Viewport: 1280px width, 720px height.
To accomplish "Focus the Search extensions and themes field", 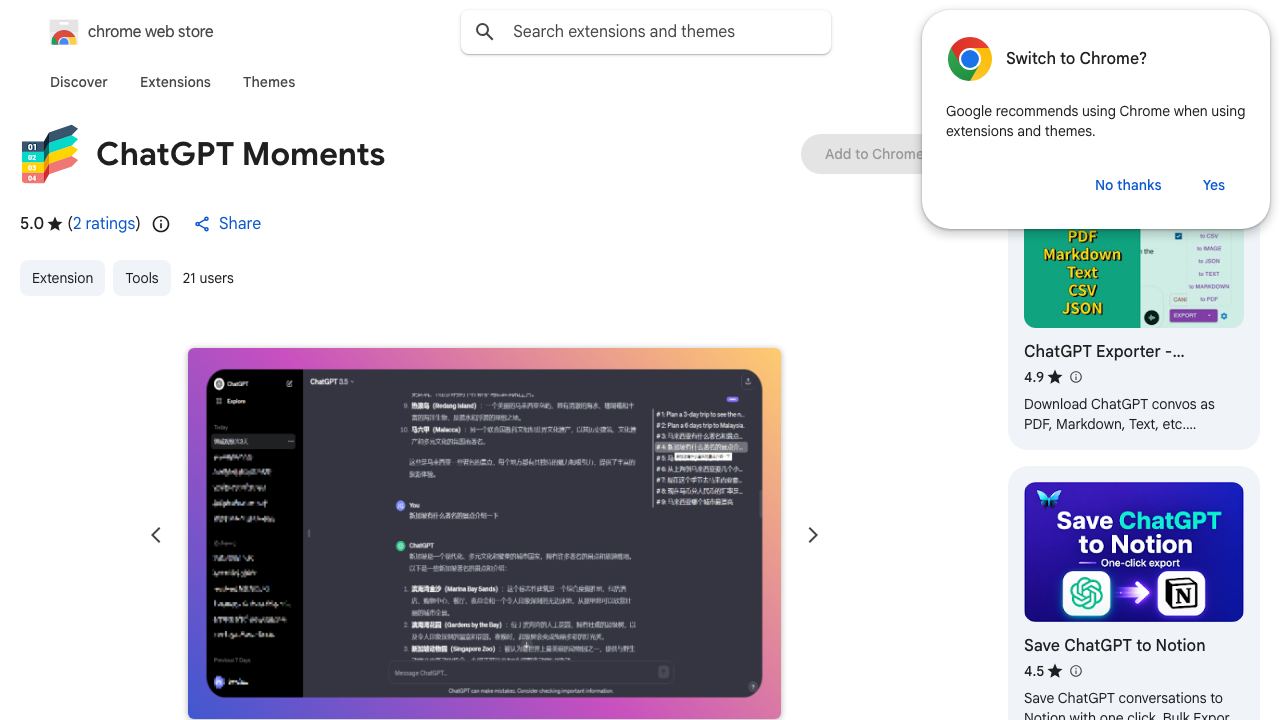I will click(646, 32).
